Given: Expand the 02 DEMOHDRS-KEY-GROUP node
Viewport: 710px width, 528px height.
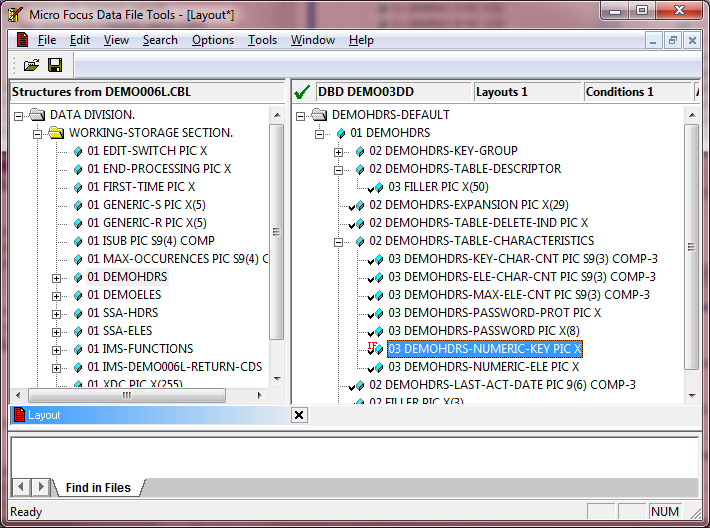Looking at the screenshot, I should (339, 151).
